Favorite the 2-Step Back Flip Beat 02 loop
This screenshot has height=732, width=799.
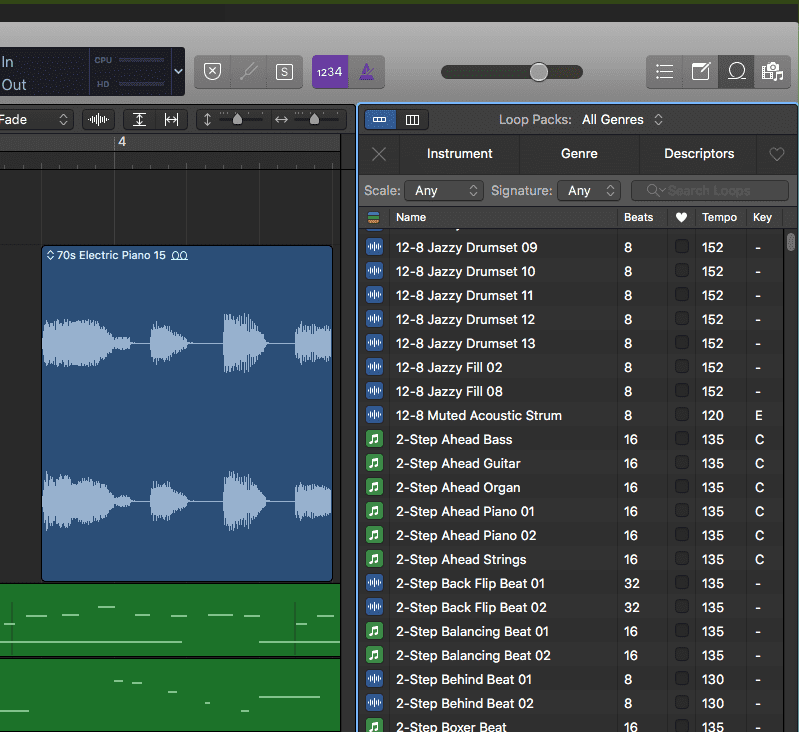tap(682, 606)
